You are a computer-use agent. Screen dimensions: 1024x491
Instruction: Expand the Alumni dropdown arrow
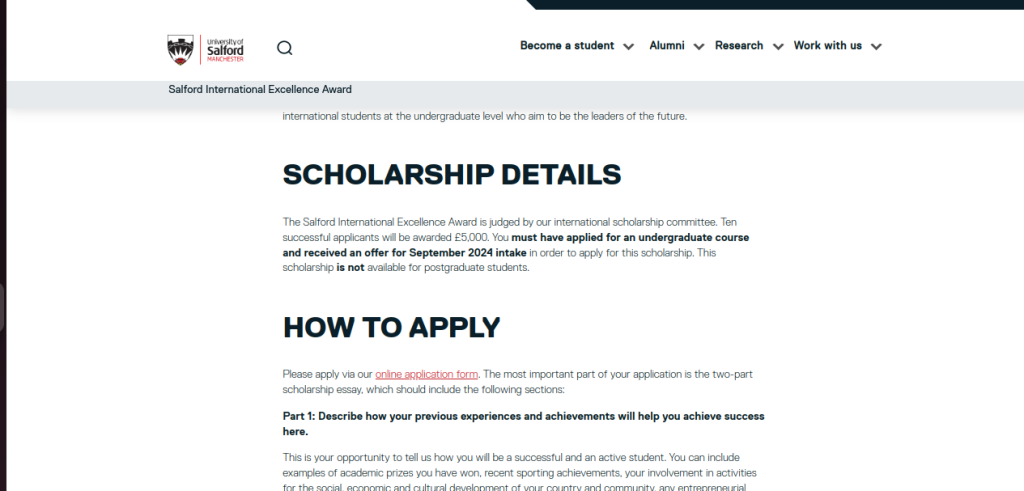tap(698, 46)
